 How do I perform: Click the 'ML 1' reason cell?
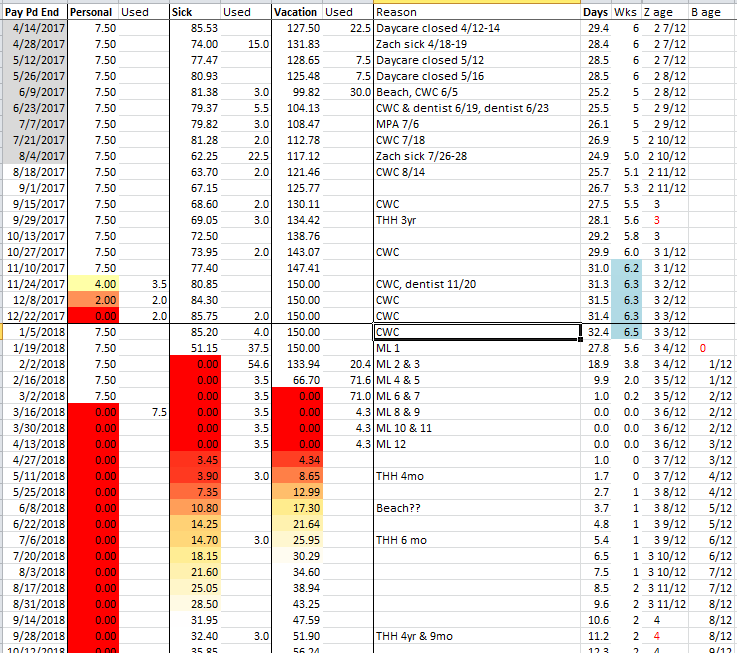pos(477,348)
